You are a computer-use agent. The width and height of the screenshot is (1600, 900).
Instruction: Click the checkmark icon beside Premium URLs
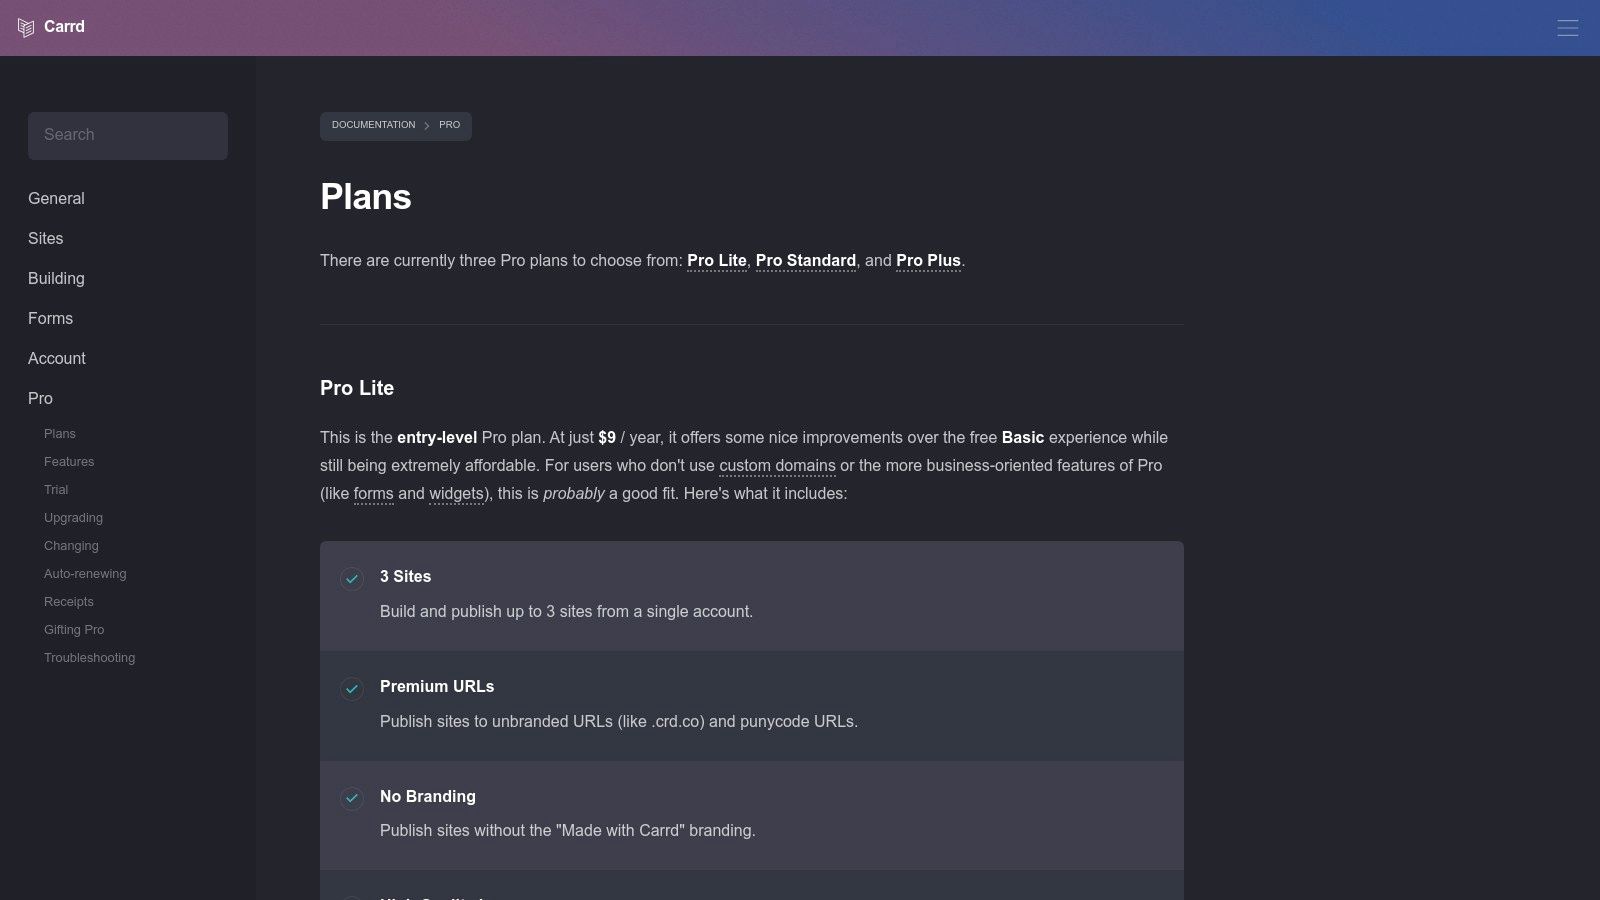coord(351,688)
